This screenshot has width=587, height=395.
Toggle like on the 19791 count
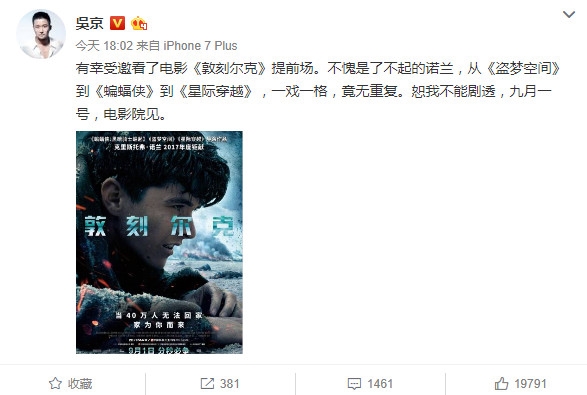click(x=521, y=383)
